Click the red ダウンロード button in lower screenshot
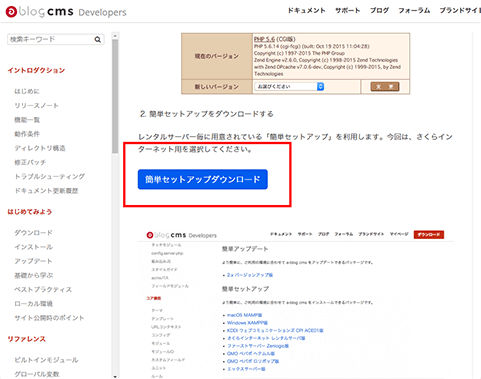481x379 pixels. click(429, 235)
